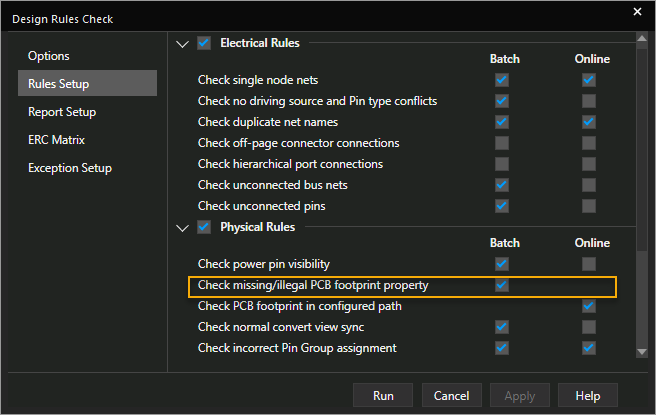The height and width of the screenshot is (415, 656).
Task: Switch to the ERC Matrix page
Action: 56,140
